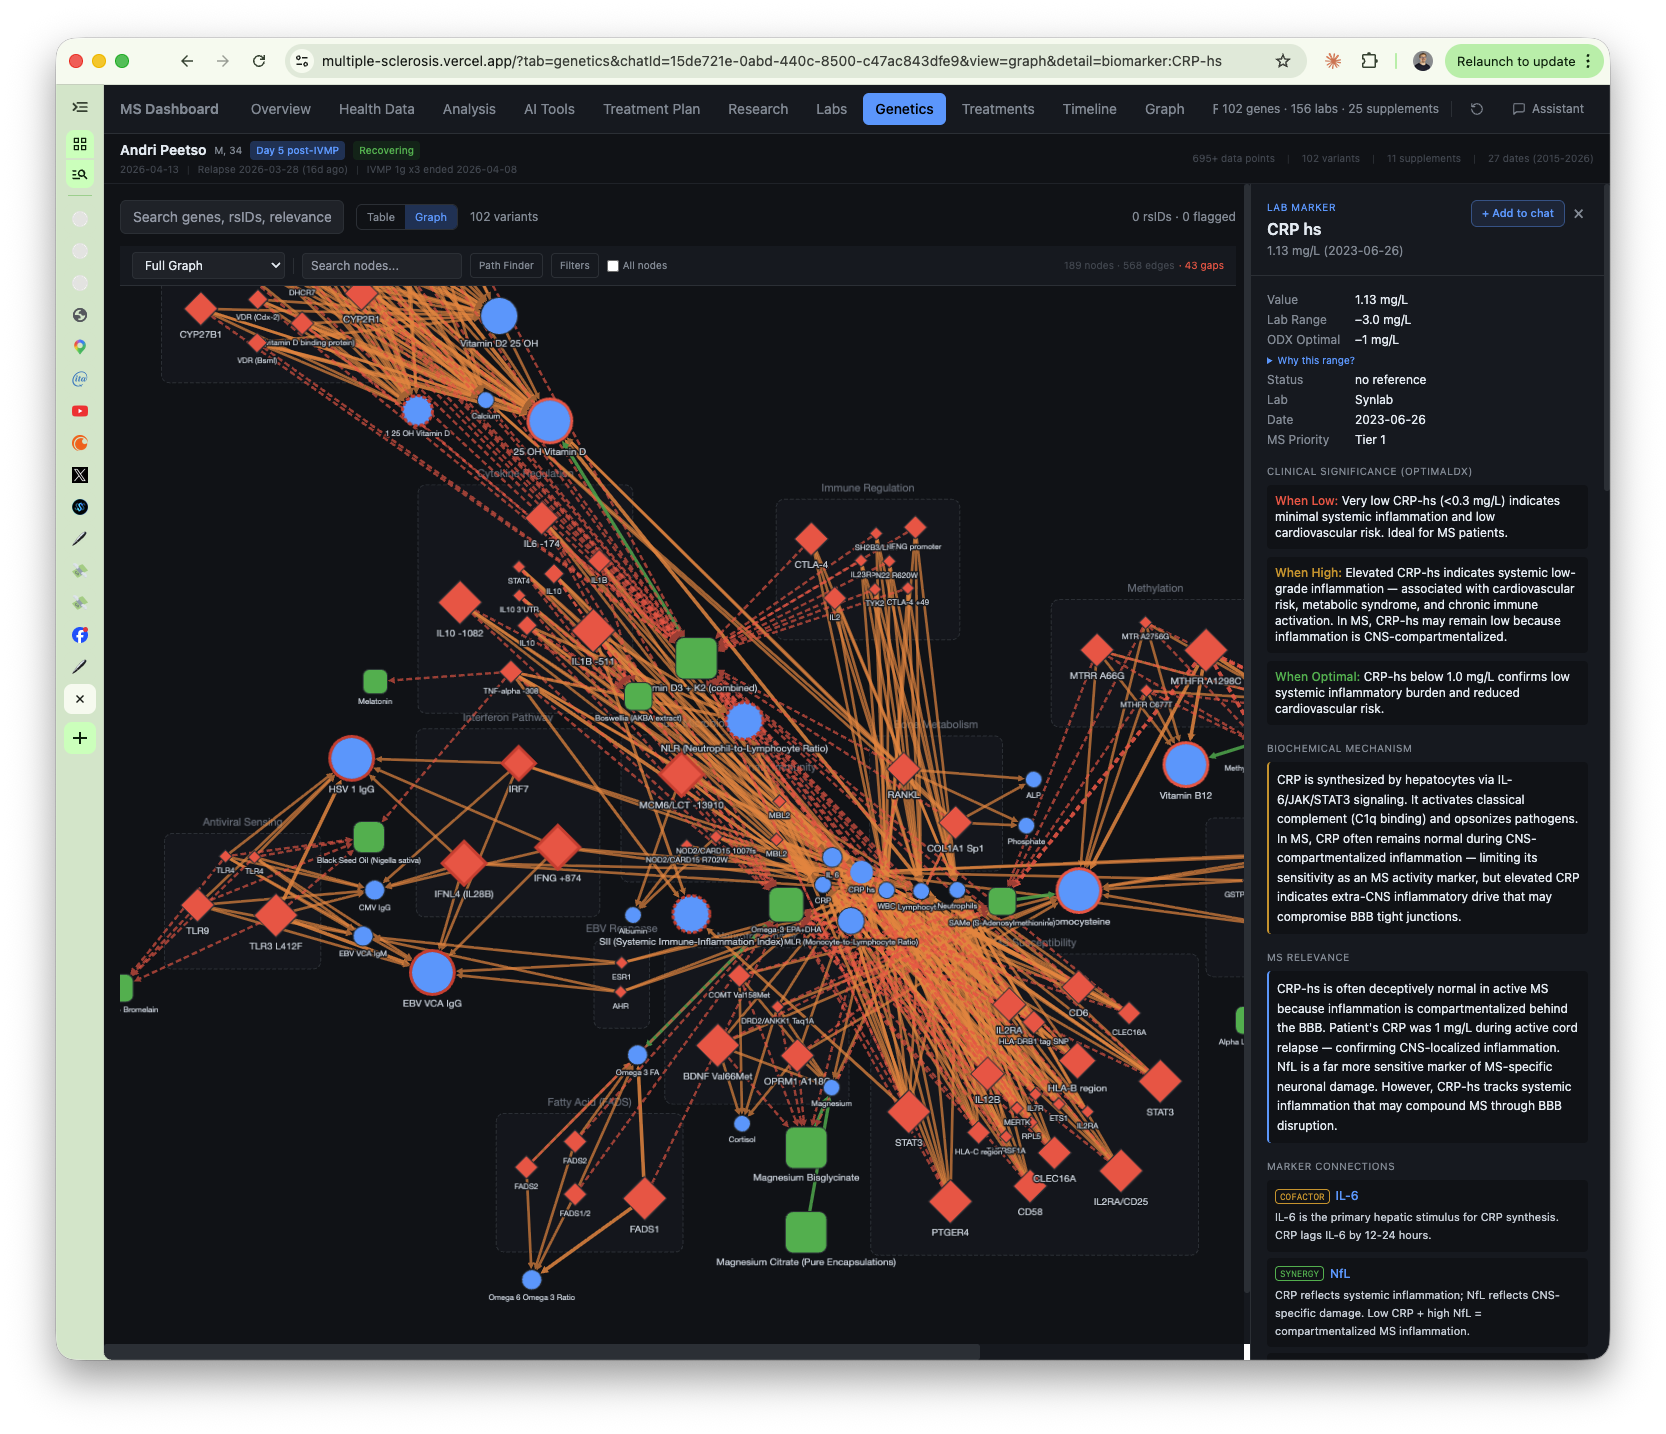
Task: Click the sidebar collapse icon at the top
Action: coord(79,105)
